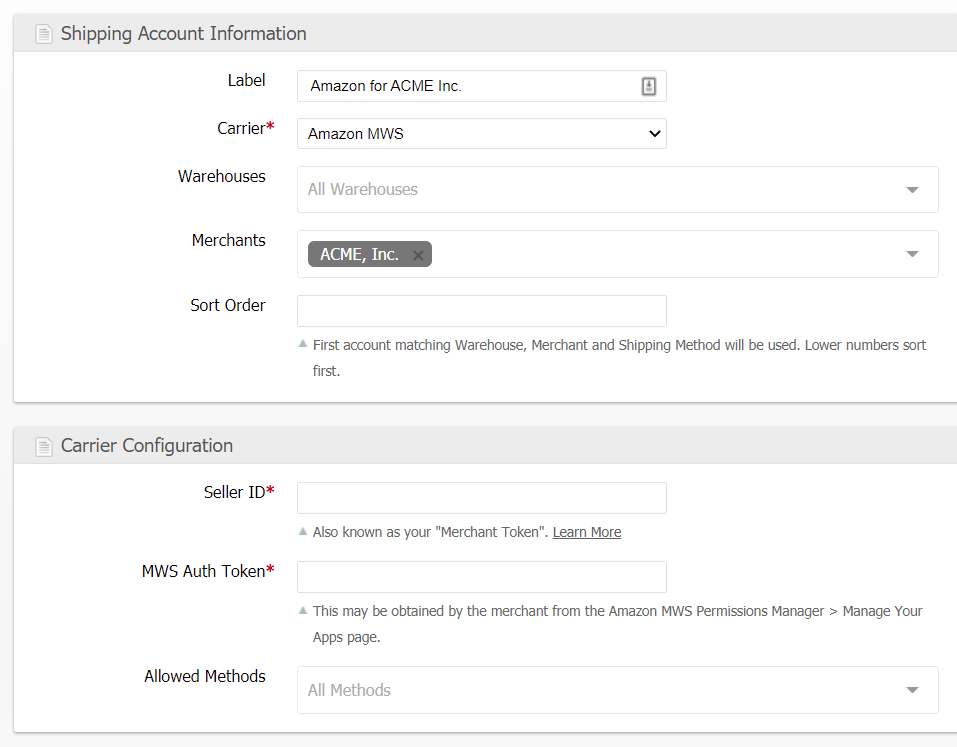Screen dimensions: 957x747
Task: Open the Carrier dropdown showing Amazon MWS
Action: (481, 133)
